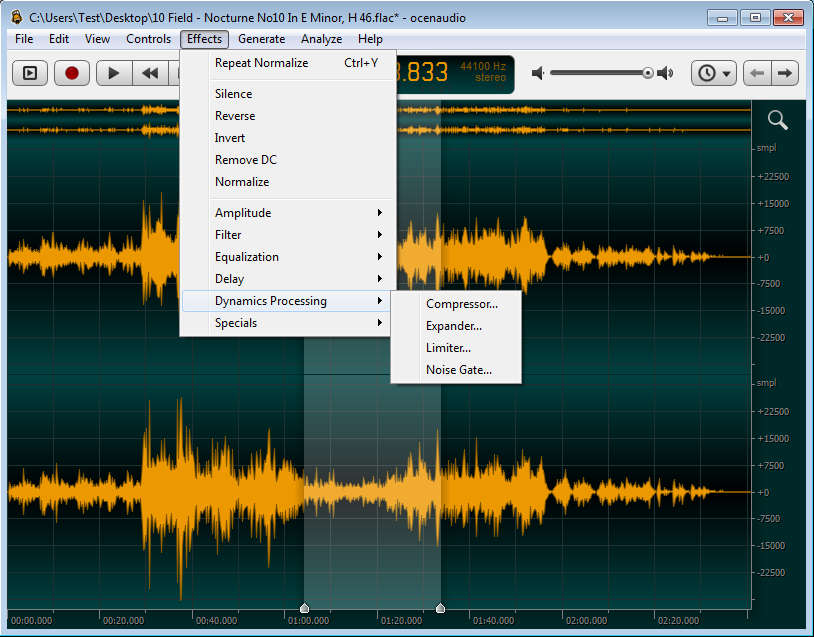Apply the Normalize effect
The width and height of the screenshot is (814, 637).
pyautogui.click(x=242, y=182)
